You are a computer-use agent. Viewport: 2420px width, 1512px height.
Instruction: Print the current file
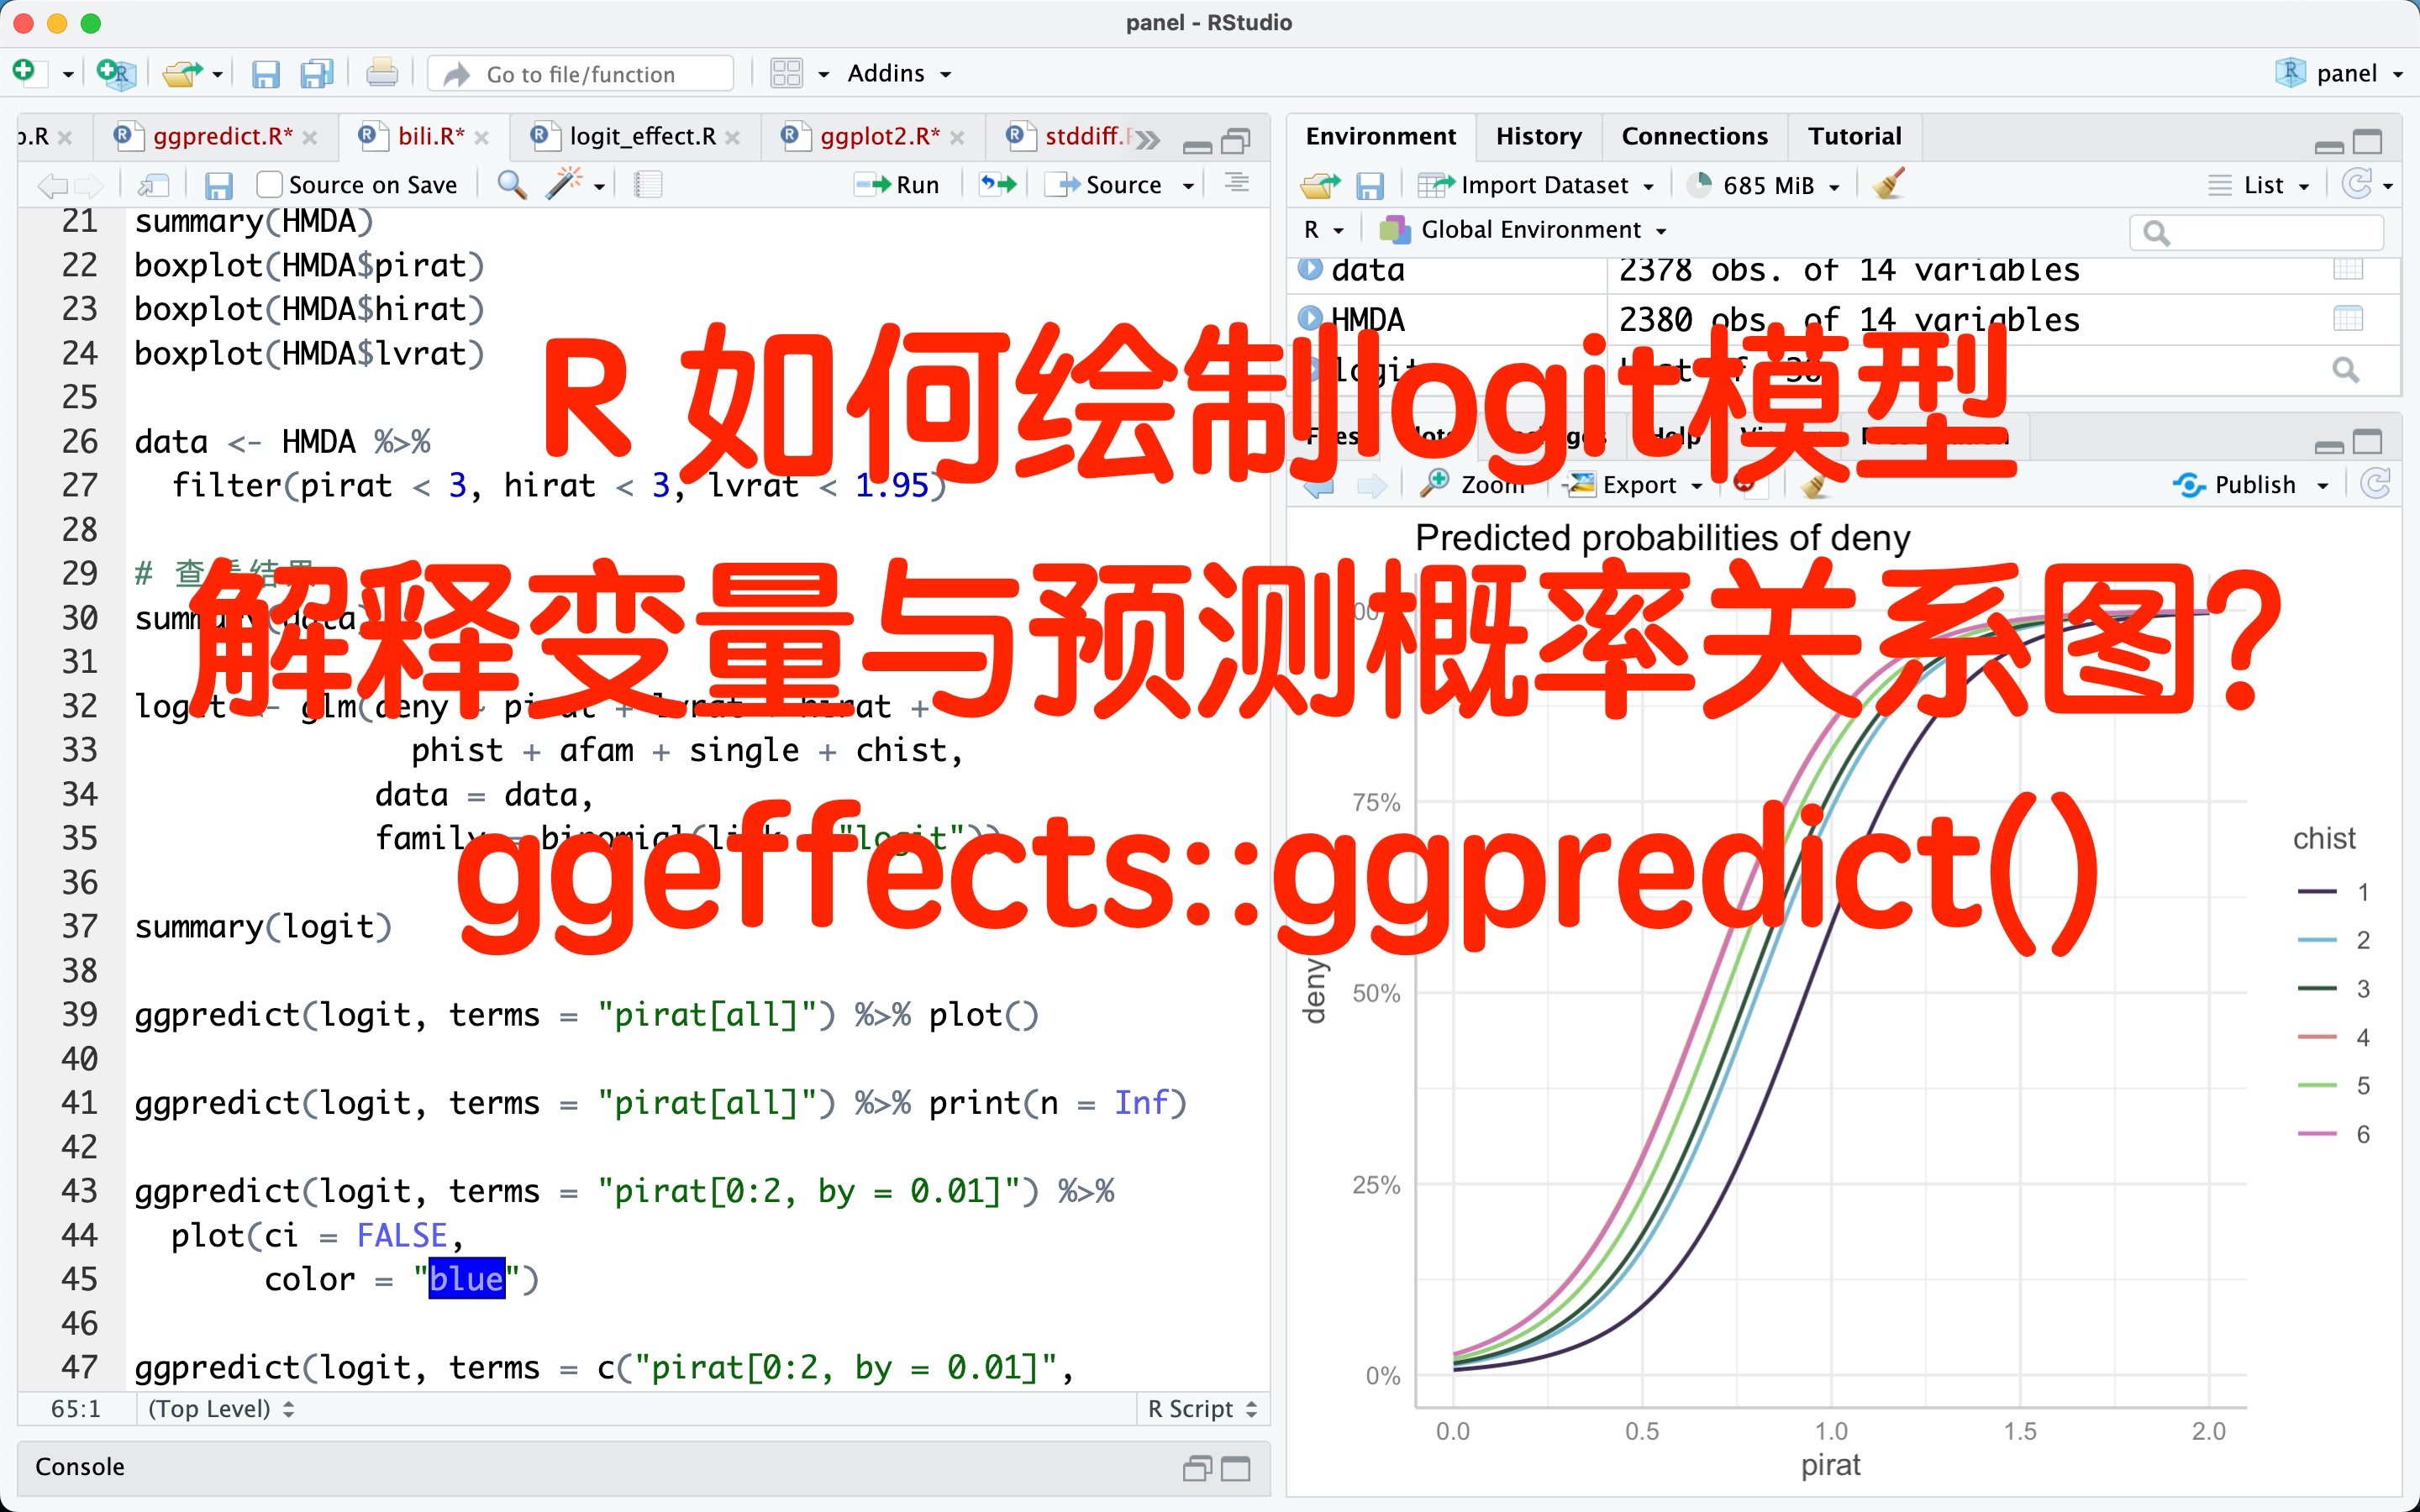click(382, 73)
